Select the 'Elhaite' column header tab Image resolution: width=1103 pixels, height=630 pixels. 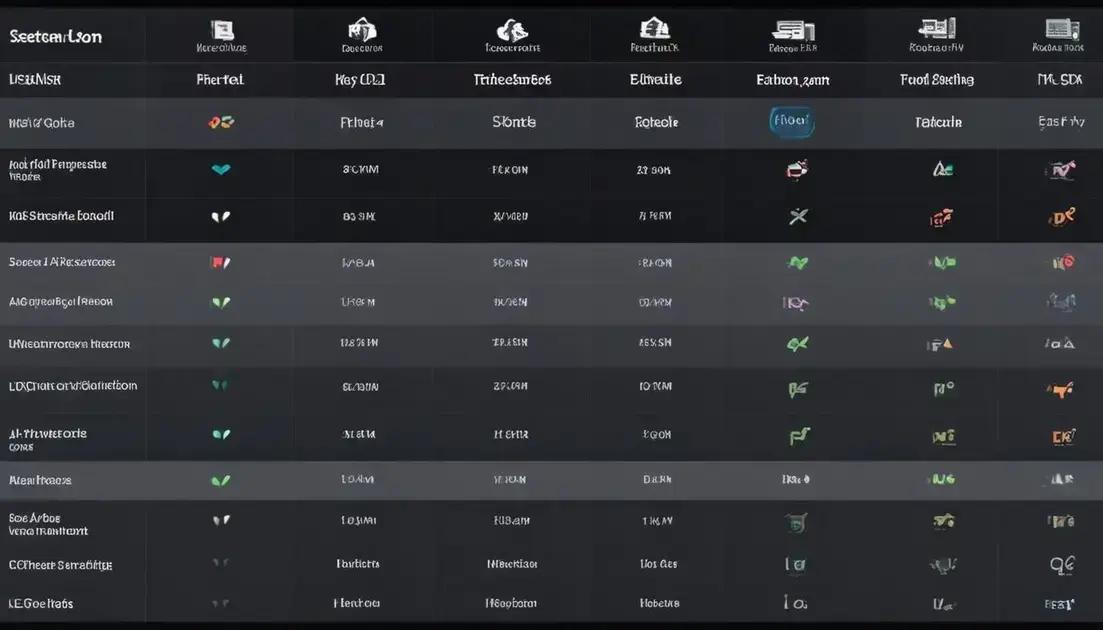coord(655,80)
